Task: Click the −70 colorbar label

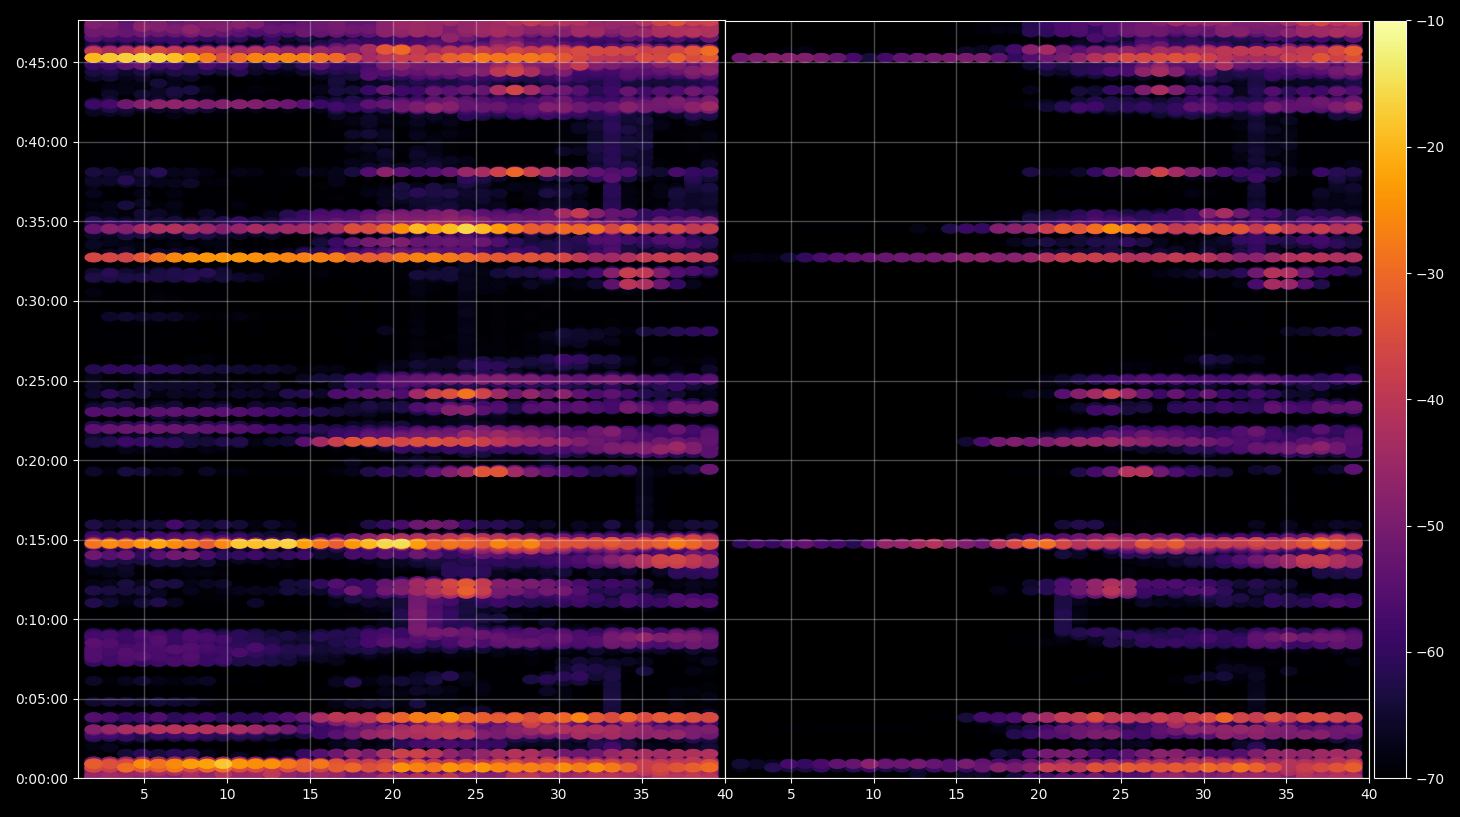Action: (1430, 778)
